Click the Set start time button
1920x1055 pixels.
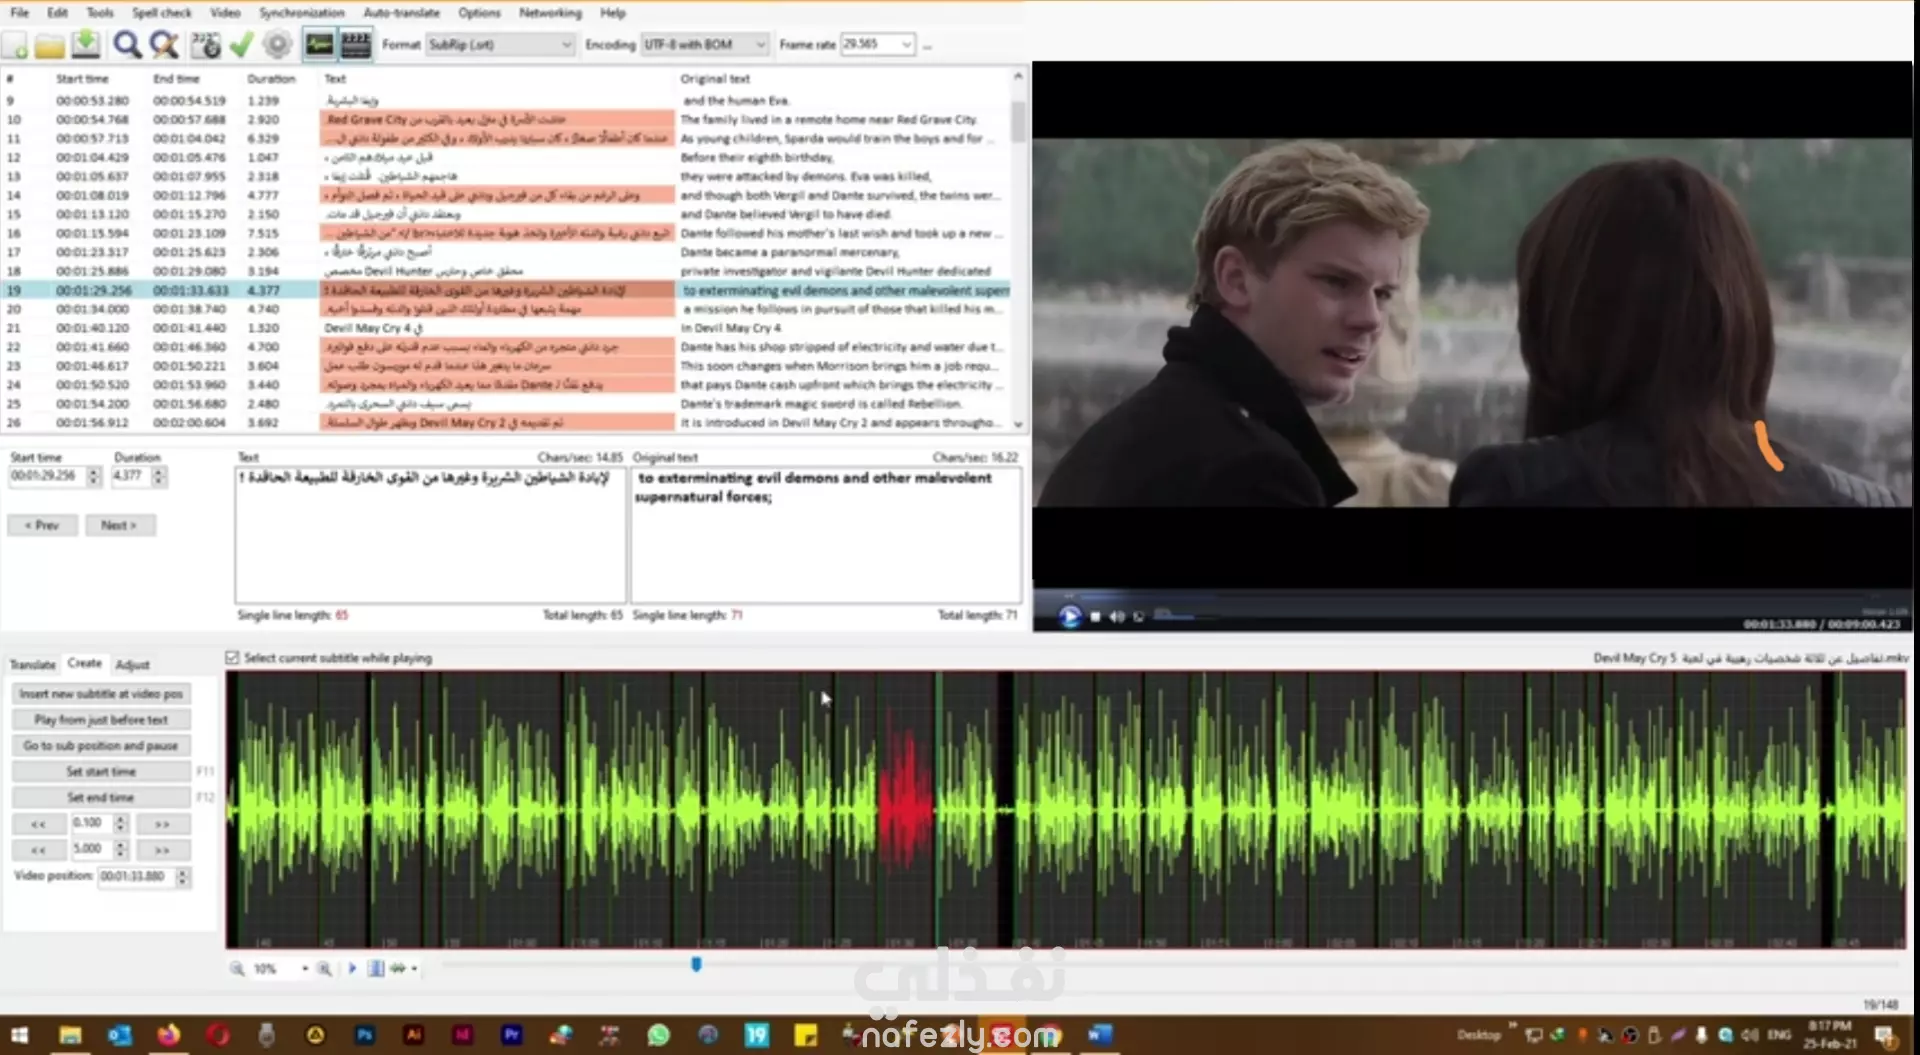tap(101, 771)
